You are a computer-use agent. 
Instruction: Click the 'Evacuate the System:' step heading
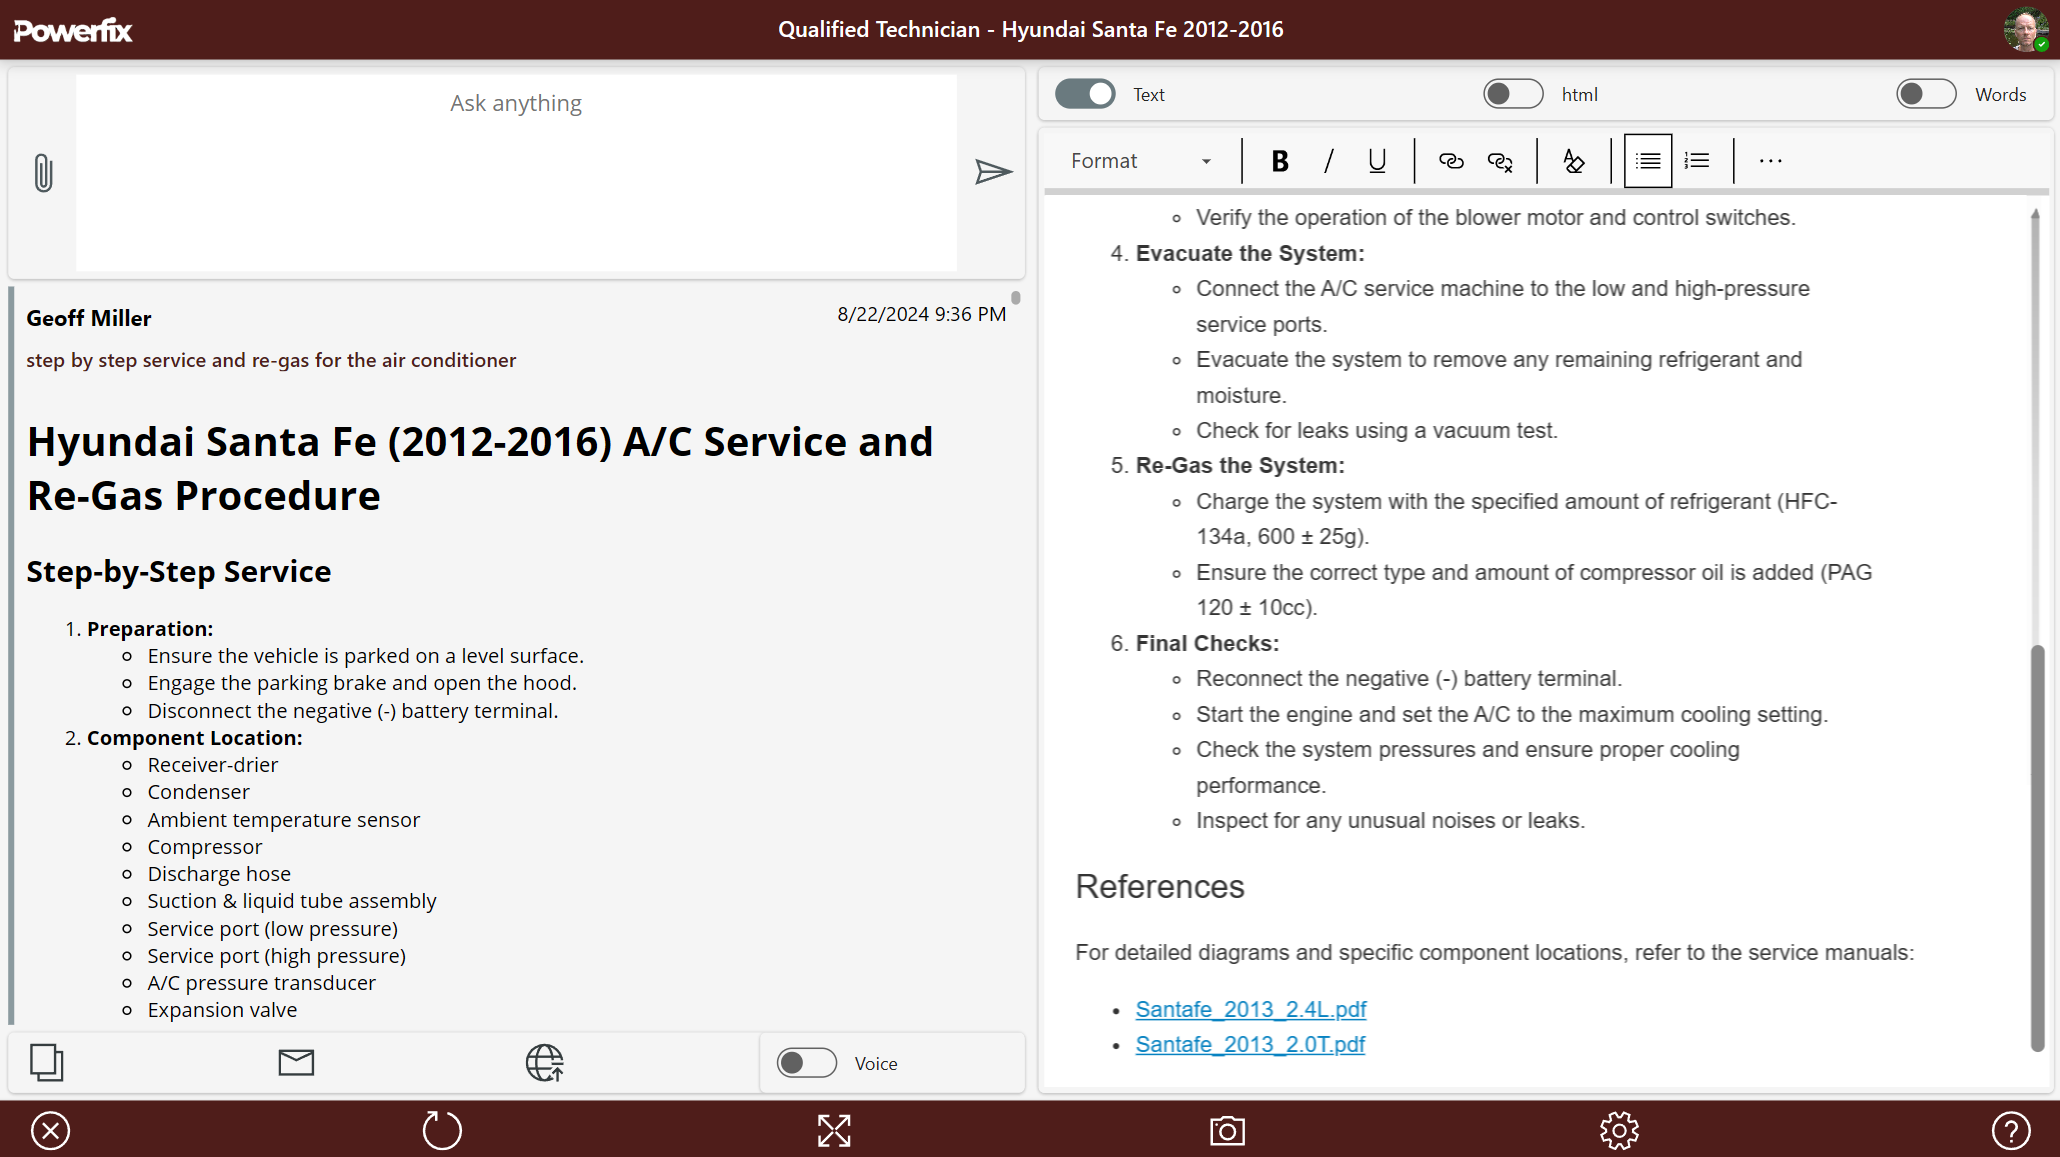(x=1250, y=254)
